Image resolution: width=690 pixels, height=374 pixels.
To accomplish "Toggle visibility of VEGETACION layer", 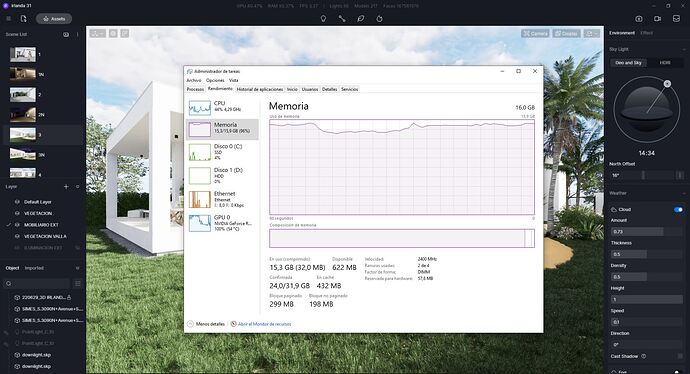I will tap(17, 213).
